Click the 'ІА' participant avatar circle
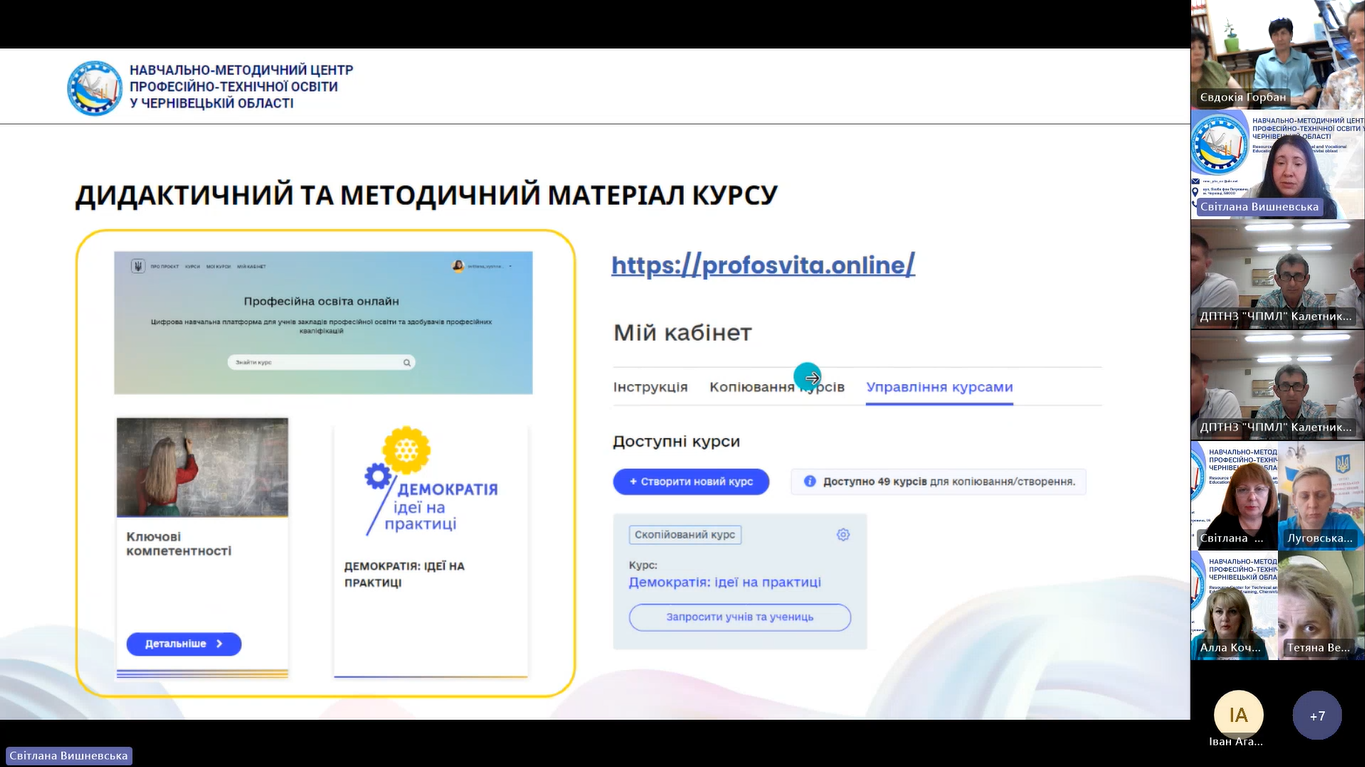The height and width of the screenshot is (767, 1365). tap(1238, 715)
